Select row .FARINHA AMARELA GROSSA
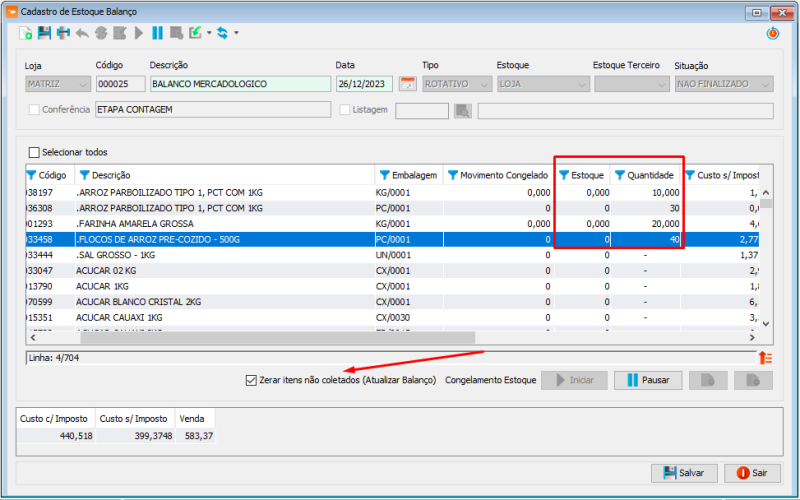 point(392,223)
